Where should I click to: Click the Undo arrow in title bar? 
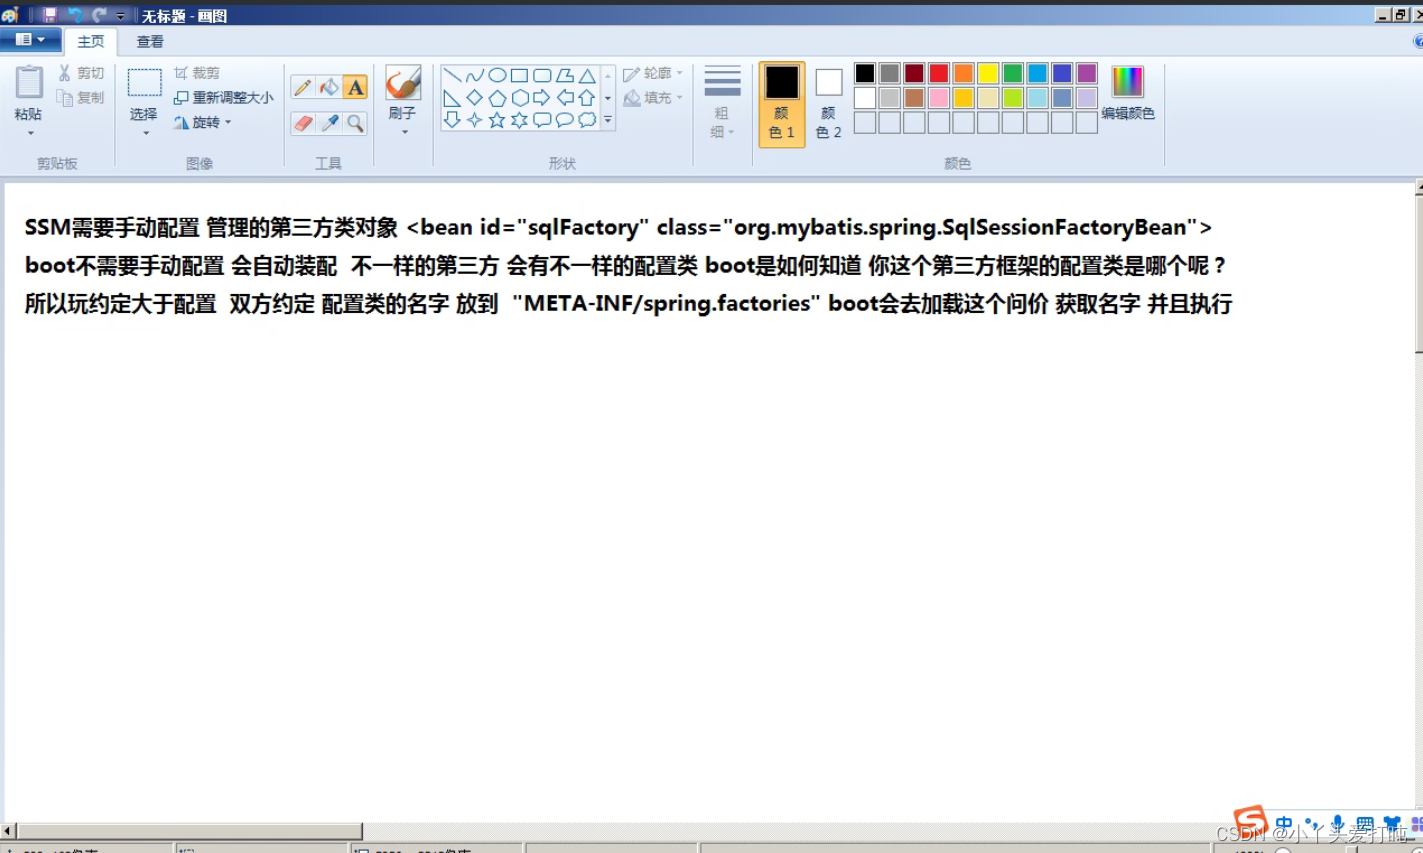point(75,15)
